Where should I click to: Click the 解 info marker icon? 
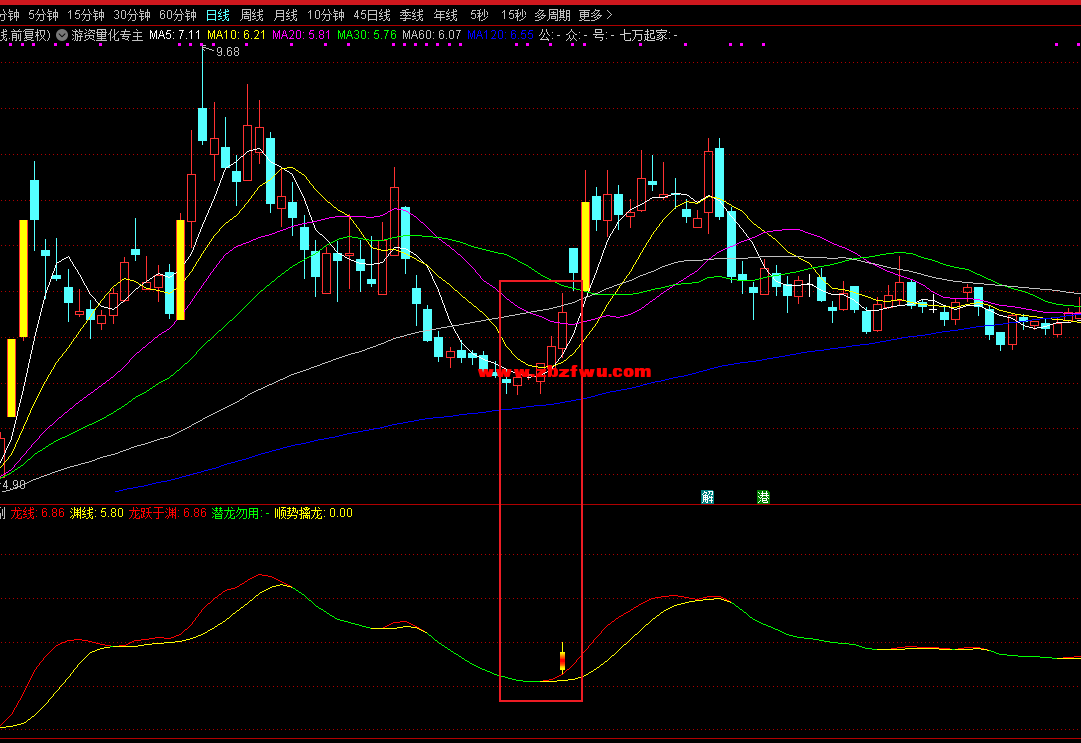click(707, 497)
